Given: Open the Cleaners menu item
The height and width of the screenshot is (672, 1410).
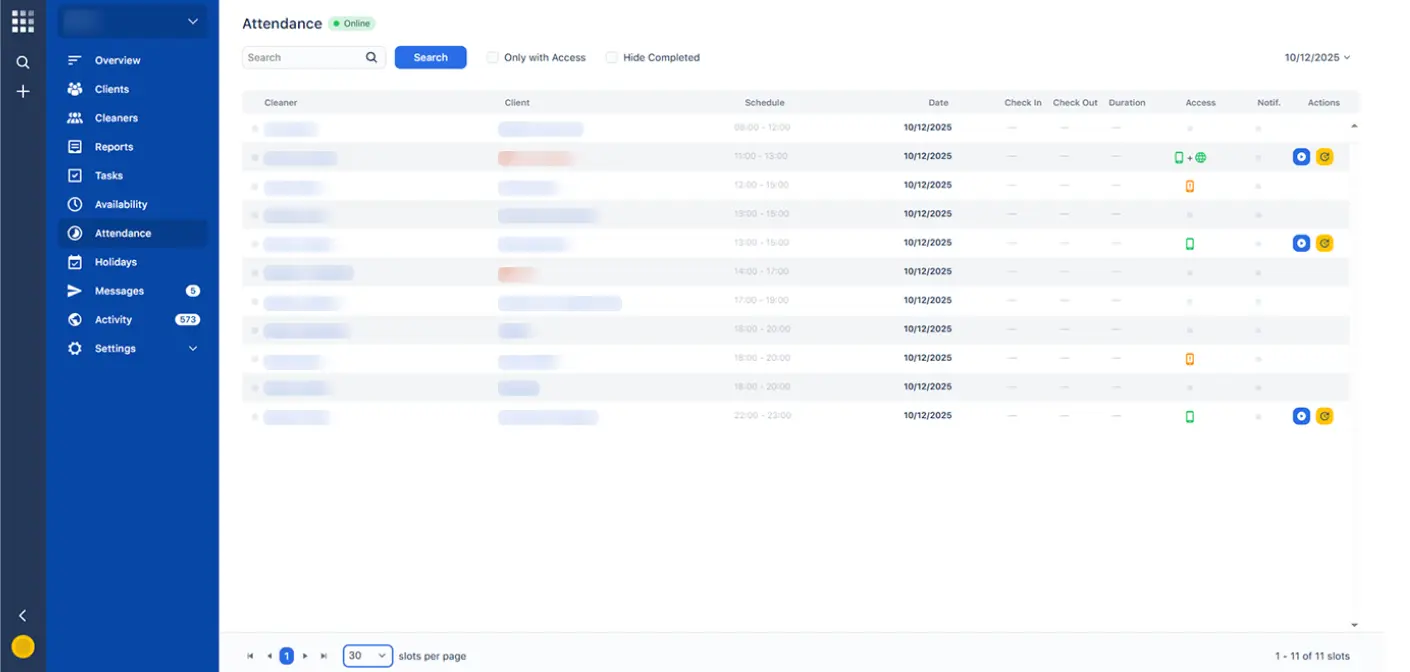Looking at the screenshot, I should point(116,118).
